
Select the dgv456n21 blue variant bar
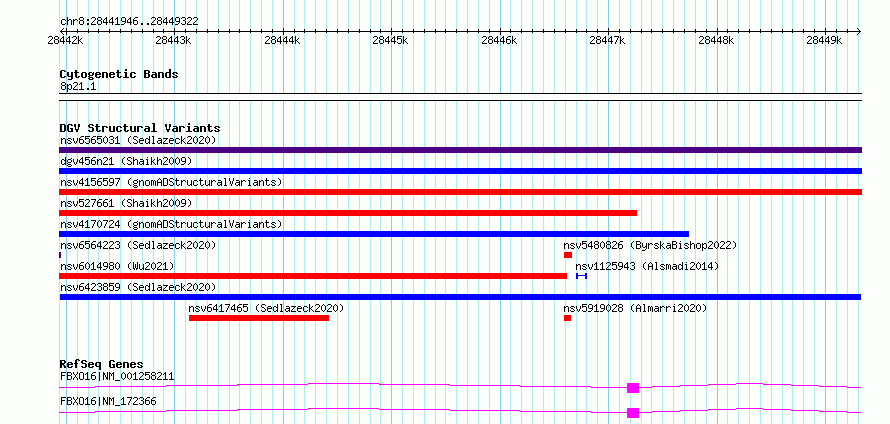click(x=460, y=171)
